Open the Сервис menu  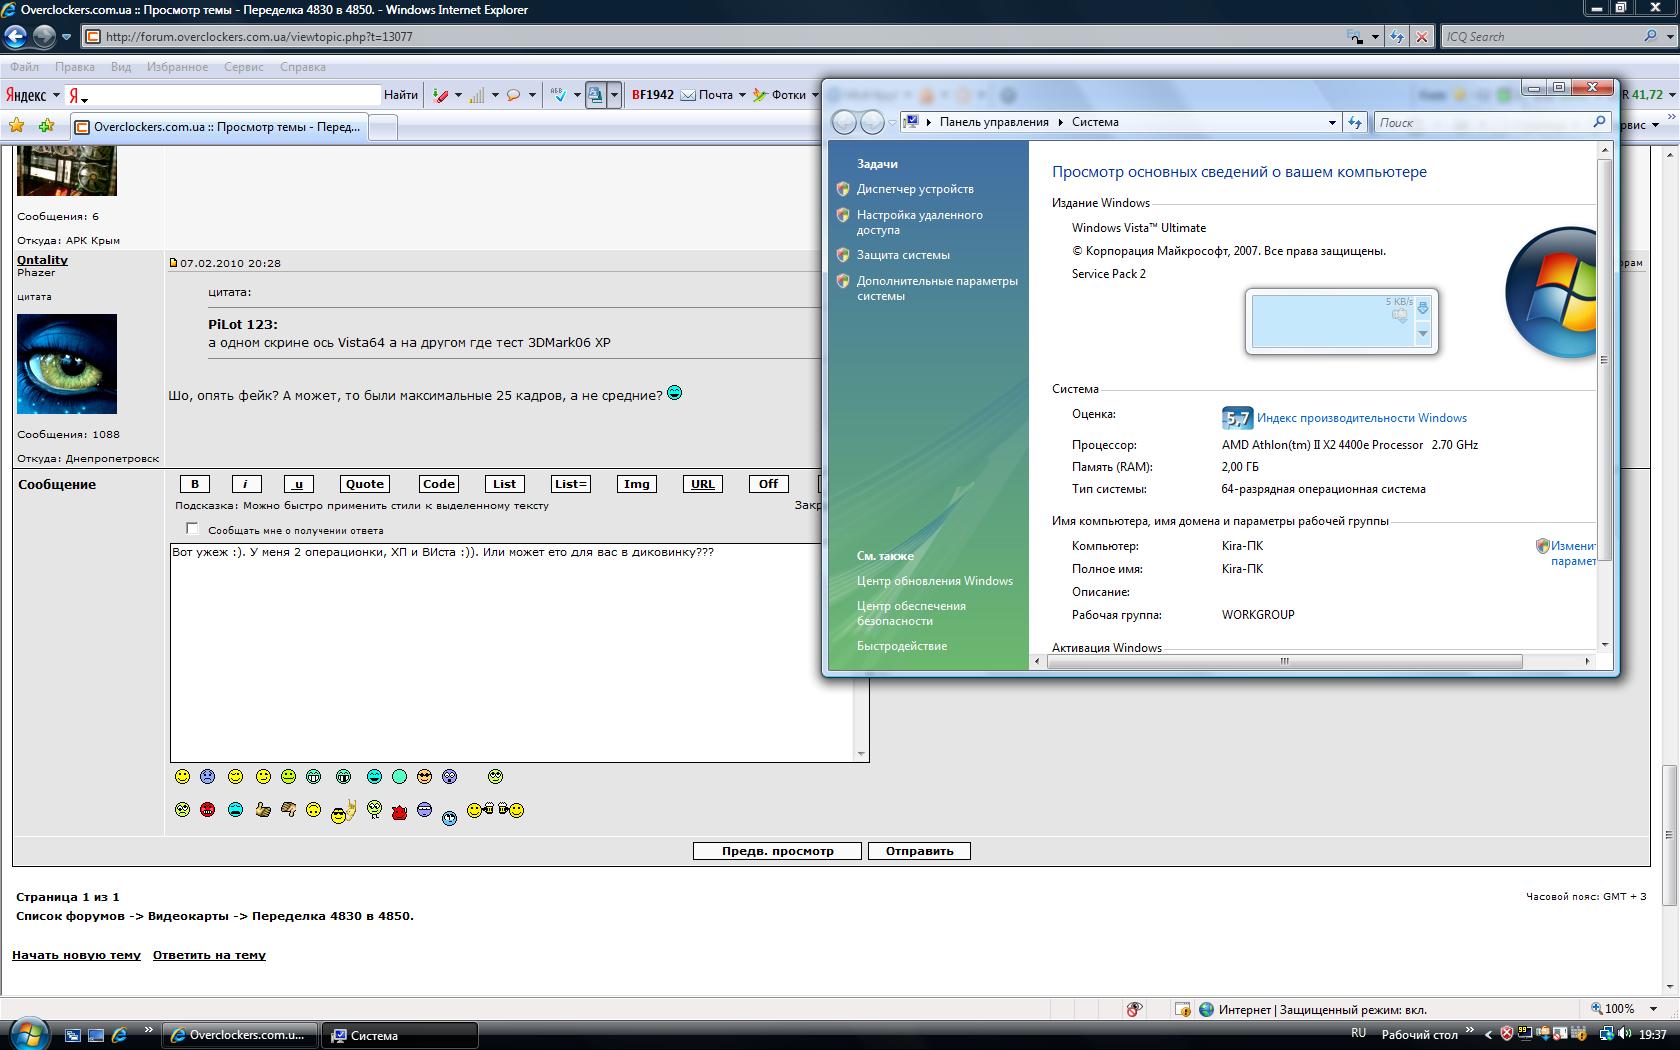pyautogui.click(x=244, y=67)
